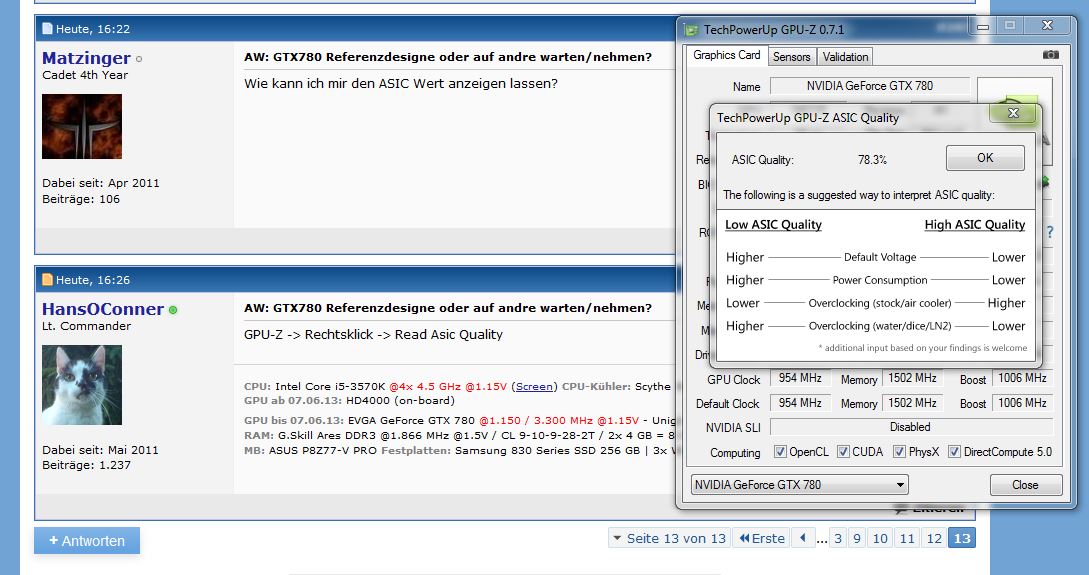Open the Screen link in the signature

534,386
